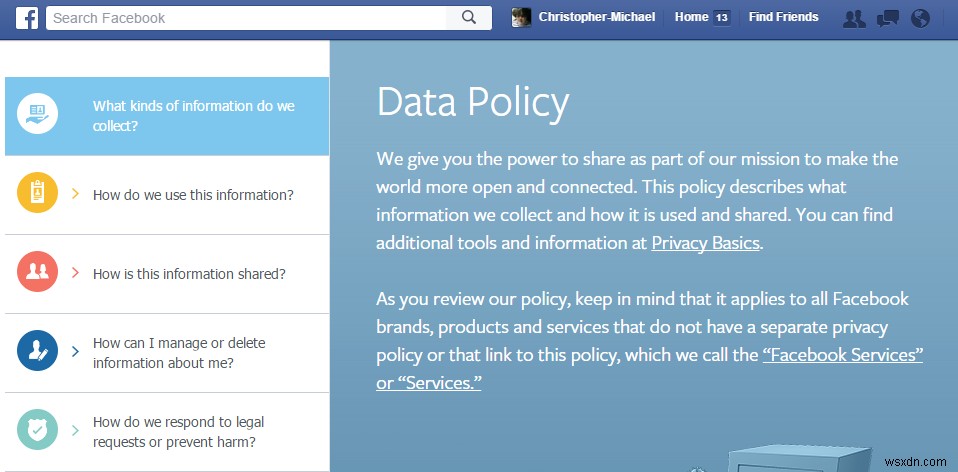
Task: Expand chevron beside "How is this information shared?"
Action: click(x=76, y=273)
